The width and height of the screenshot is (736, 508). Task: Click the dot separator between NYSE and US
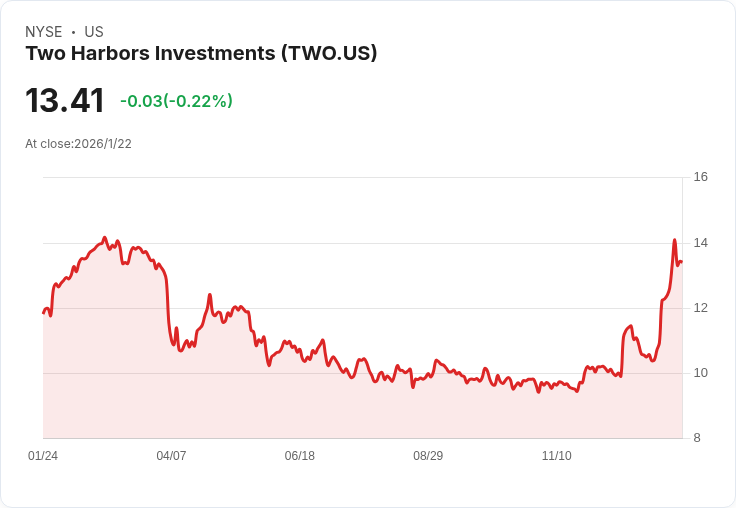pyautogui.click(x=73, y=32)
